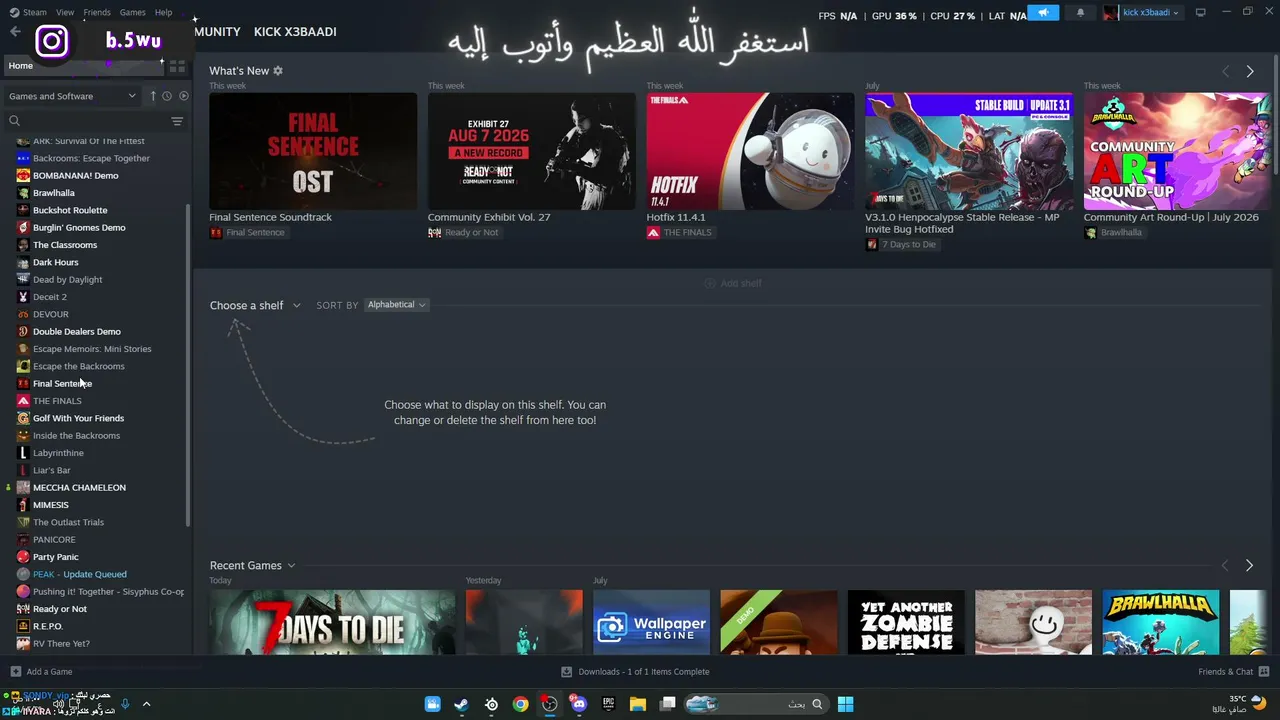
Task: Sort library list with the up arrow icon
Action: click(x=153, y=96)
